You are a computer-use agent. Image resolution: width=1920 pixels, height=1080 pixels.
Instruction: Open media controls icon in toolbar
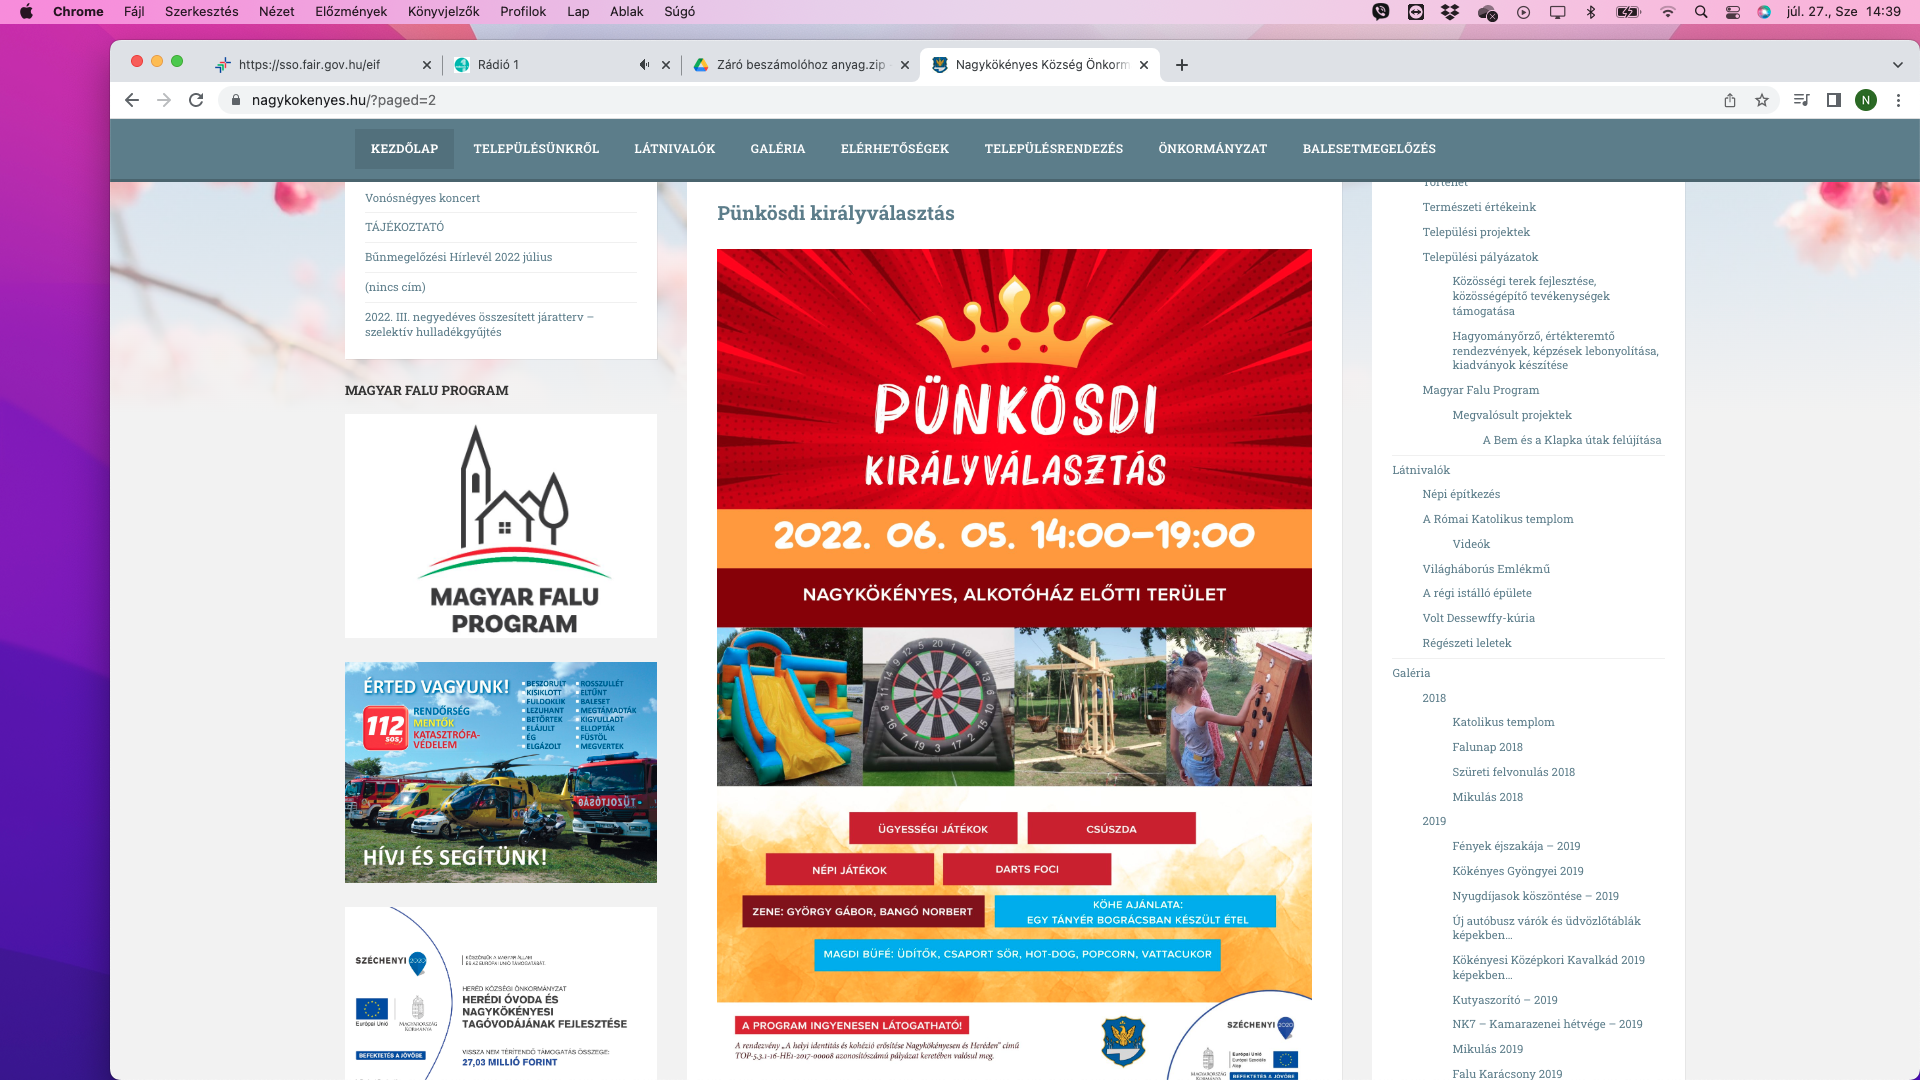(x=1801, y=100)
